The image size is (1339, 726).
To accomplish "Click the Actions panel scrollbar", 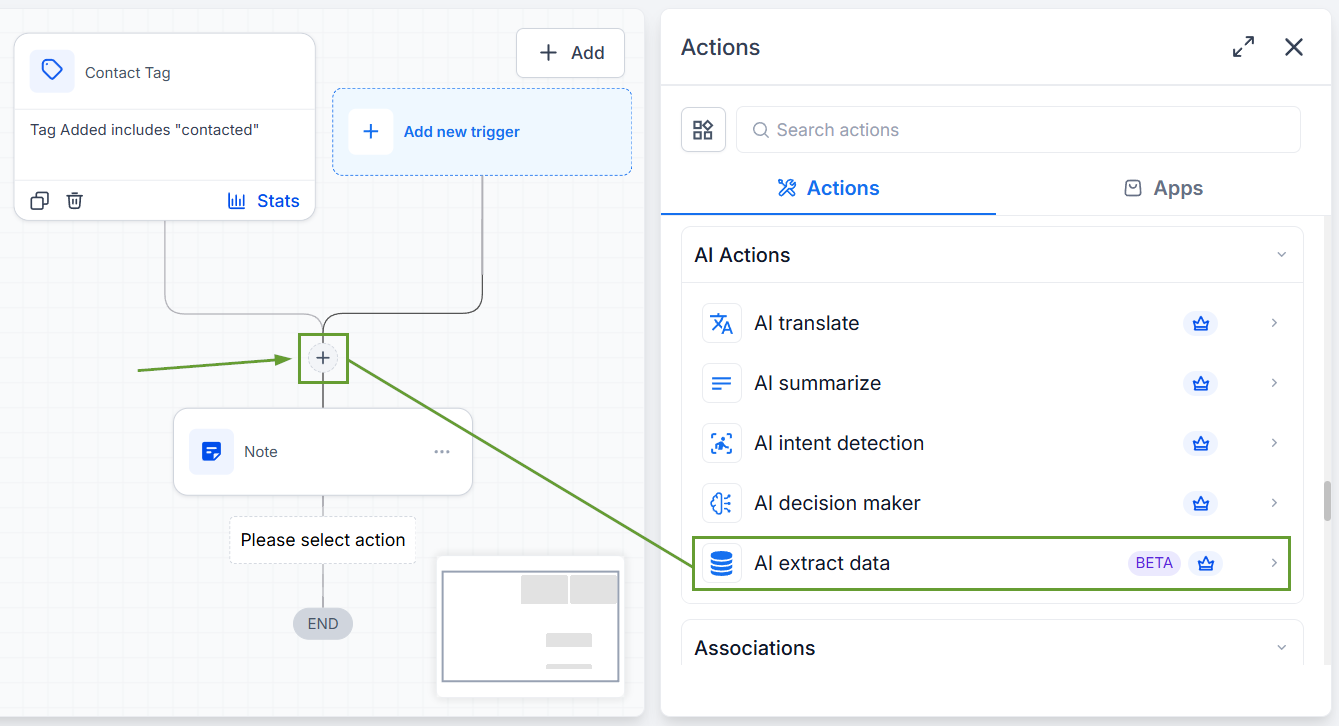I will 1327,500.
